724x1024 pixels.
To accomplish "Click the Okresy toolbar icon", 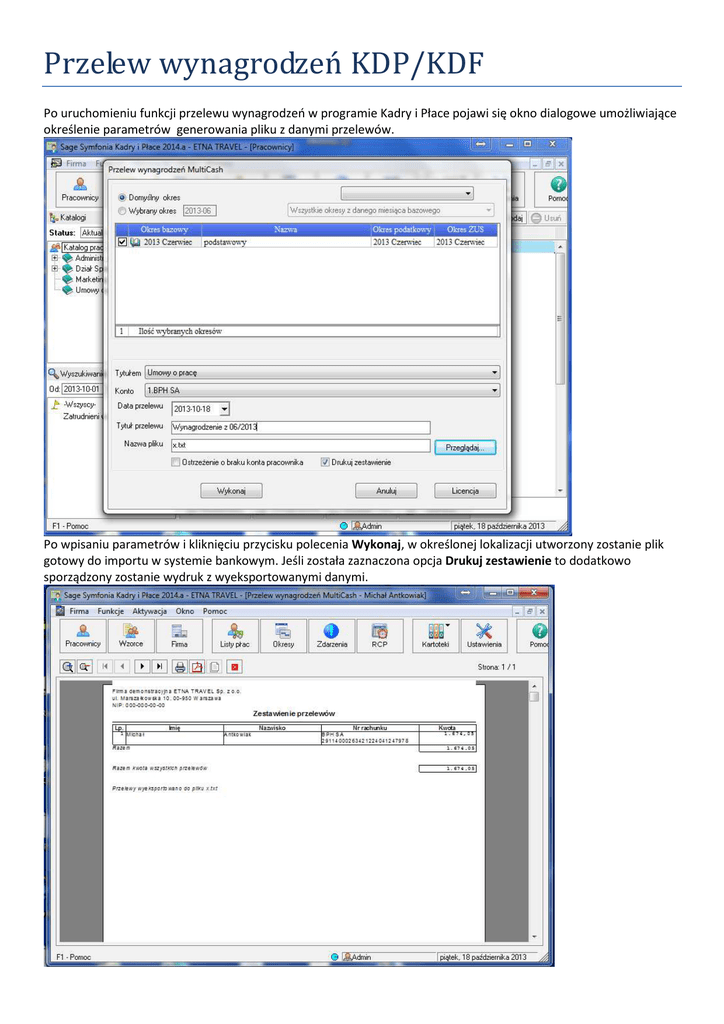I will point(283,636).
